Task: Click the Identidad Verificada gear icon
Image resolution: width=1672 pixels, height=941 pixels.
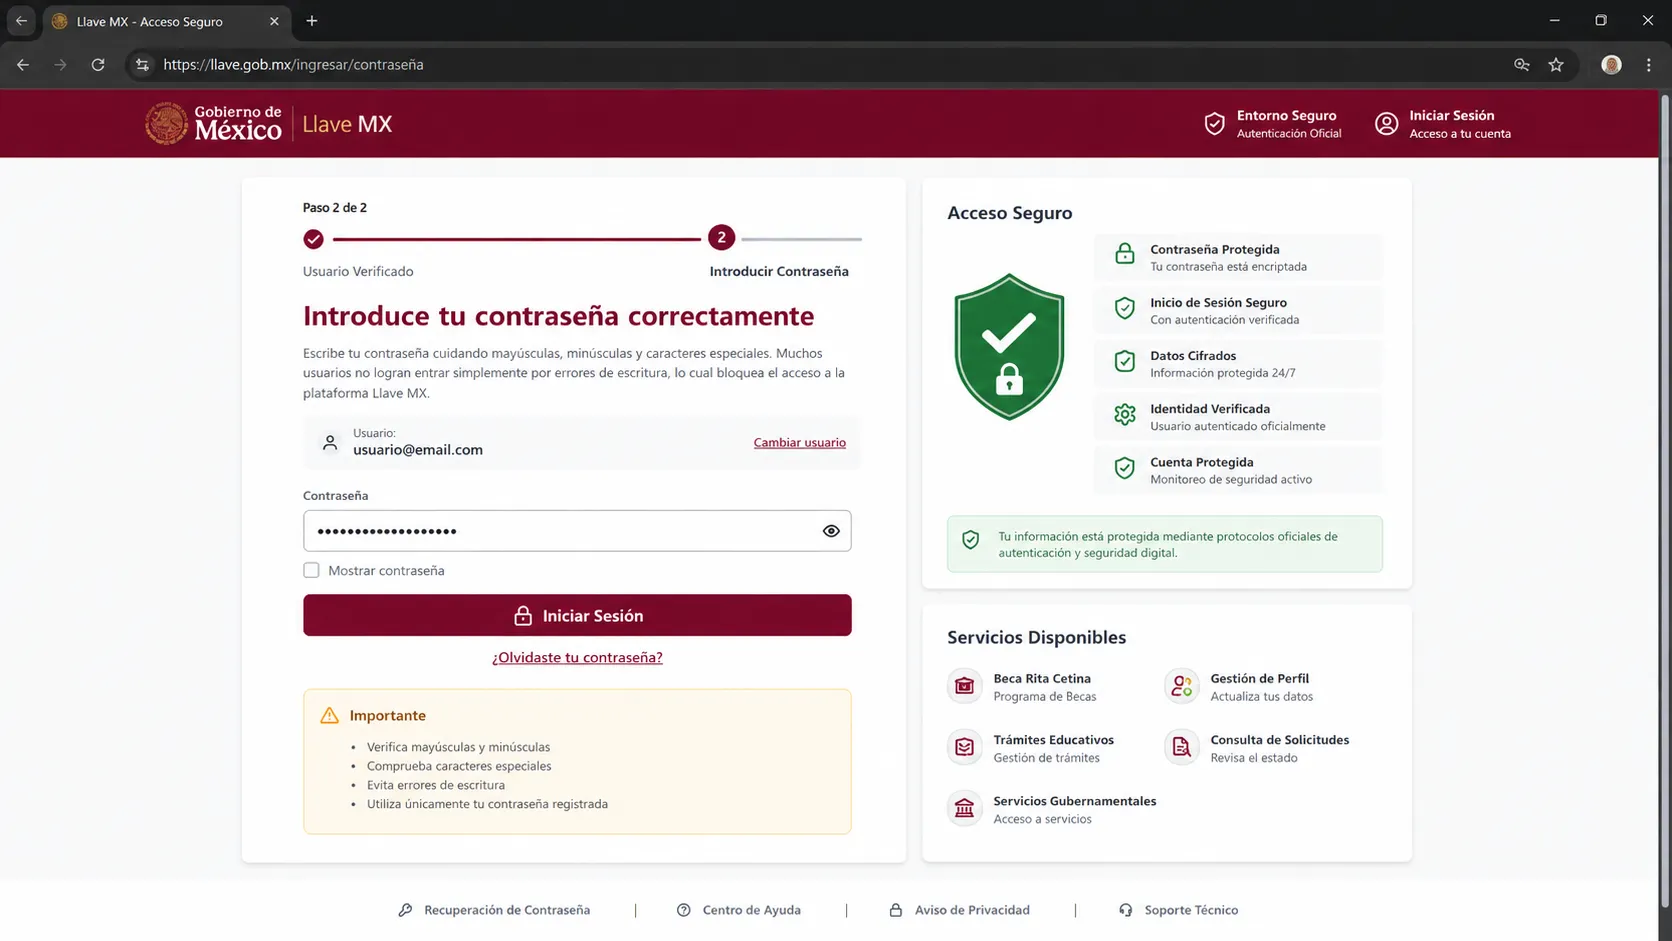Action: (x=1125, y=414)
